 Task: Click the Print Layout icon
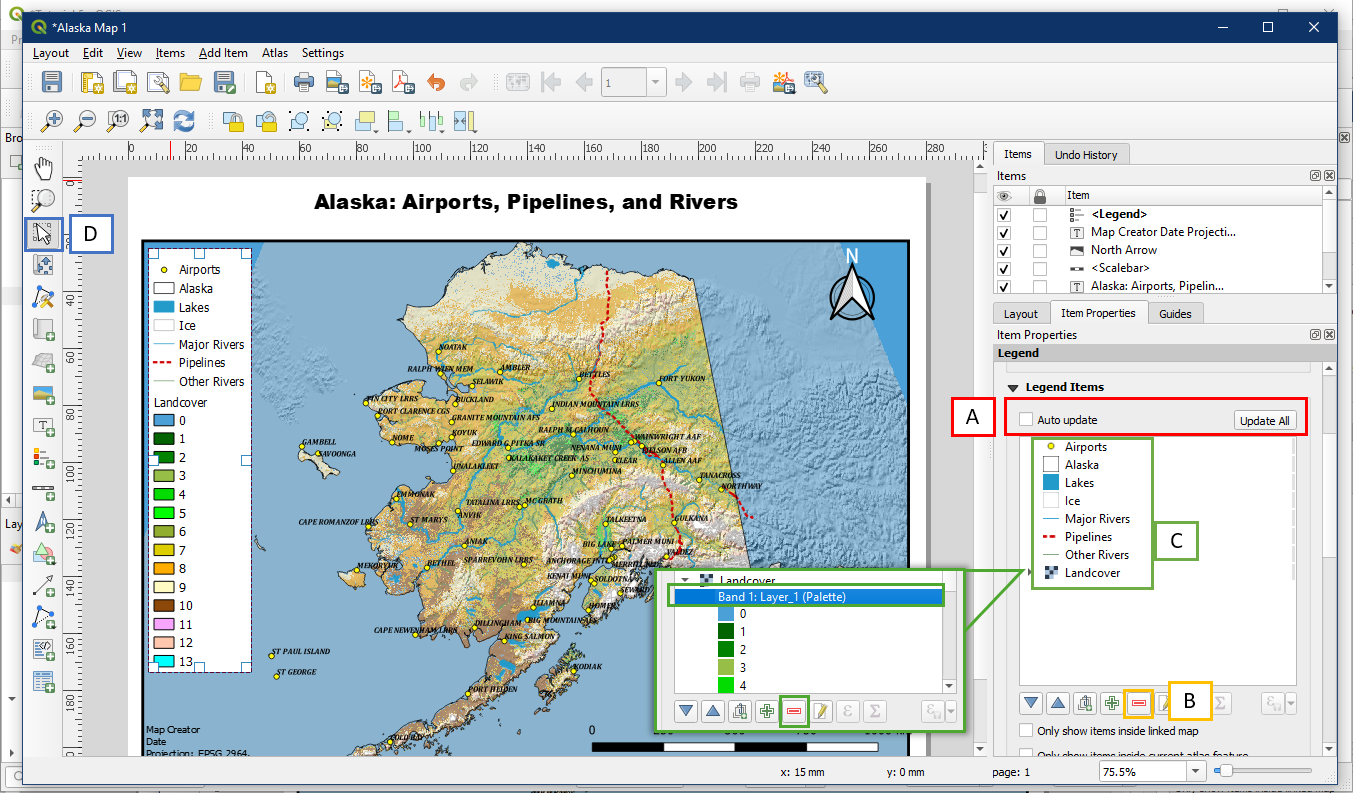303,82
